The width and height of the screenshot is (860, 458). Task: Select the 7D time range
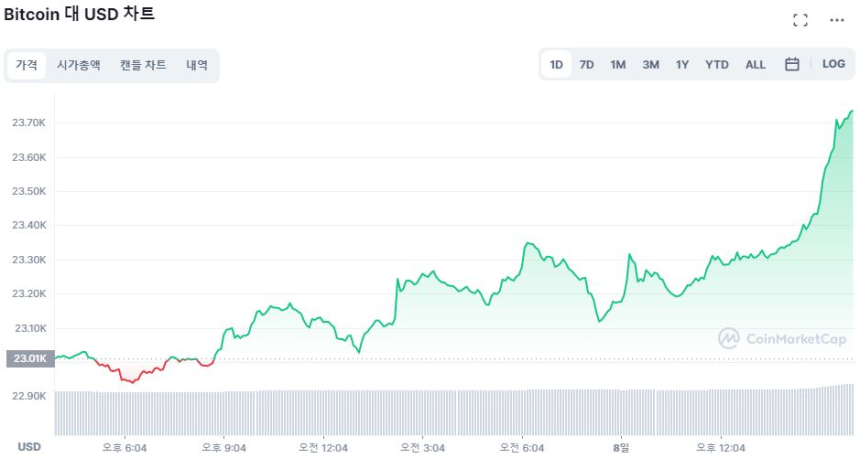pos(587,64)
